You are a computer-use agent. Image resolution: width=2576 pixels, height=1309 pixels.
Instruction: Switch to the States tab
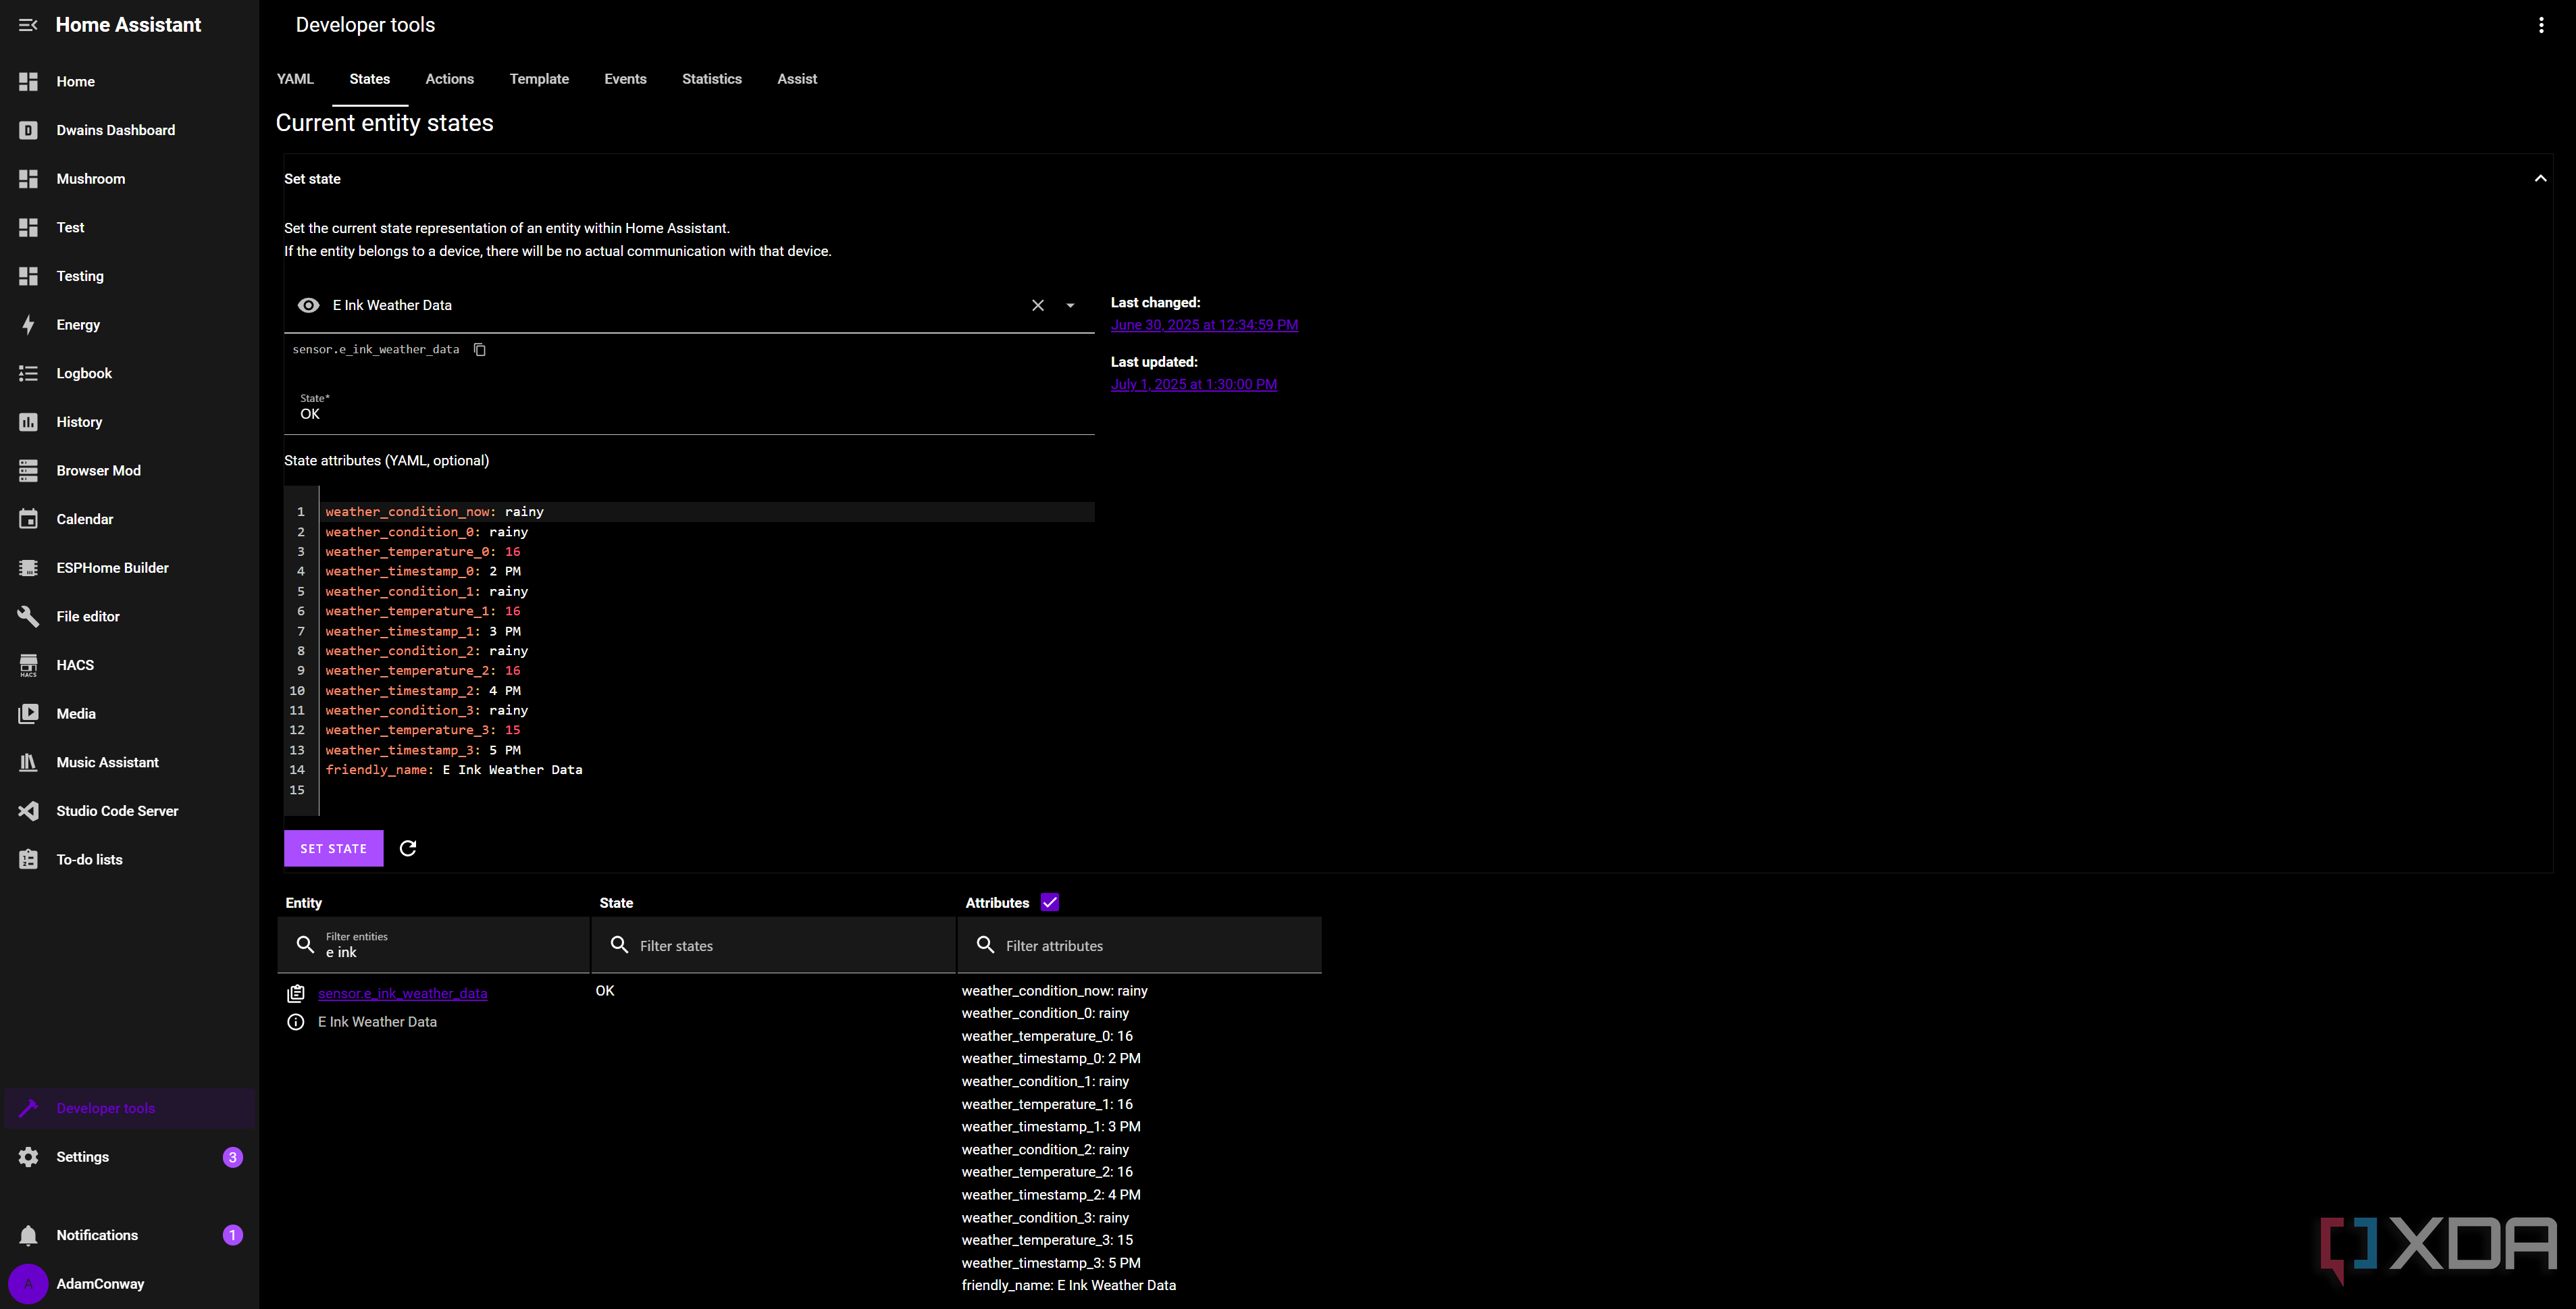point(370,79)
